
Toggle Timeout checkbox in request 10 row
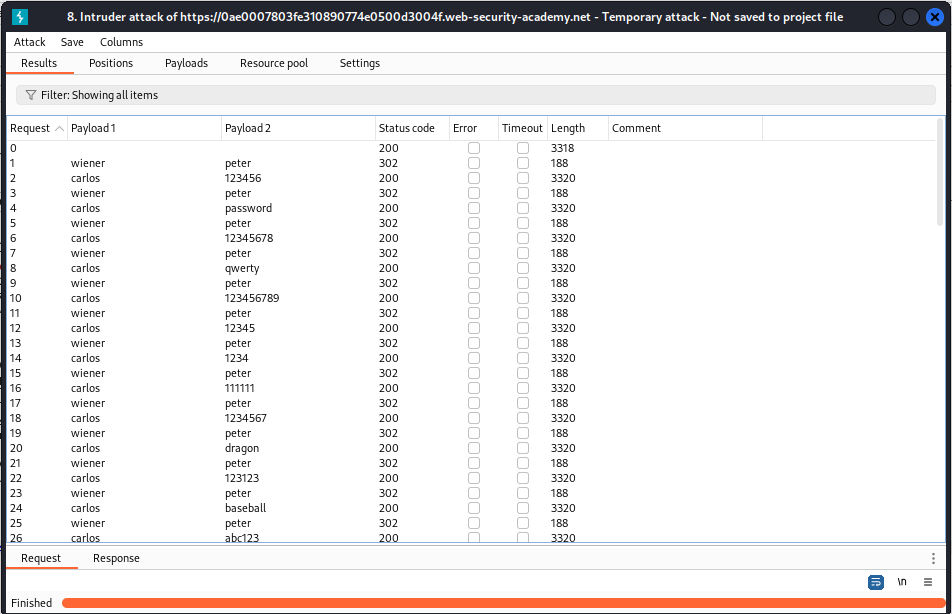(x=523, y=298)
